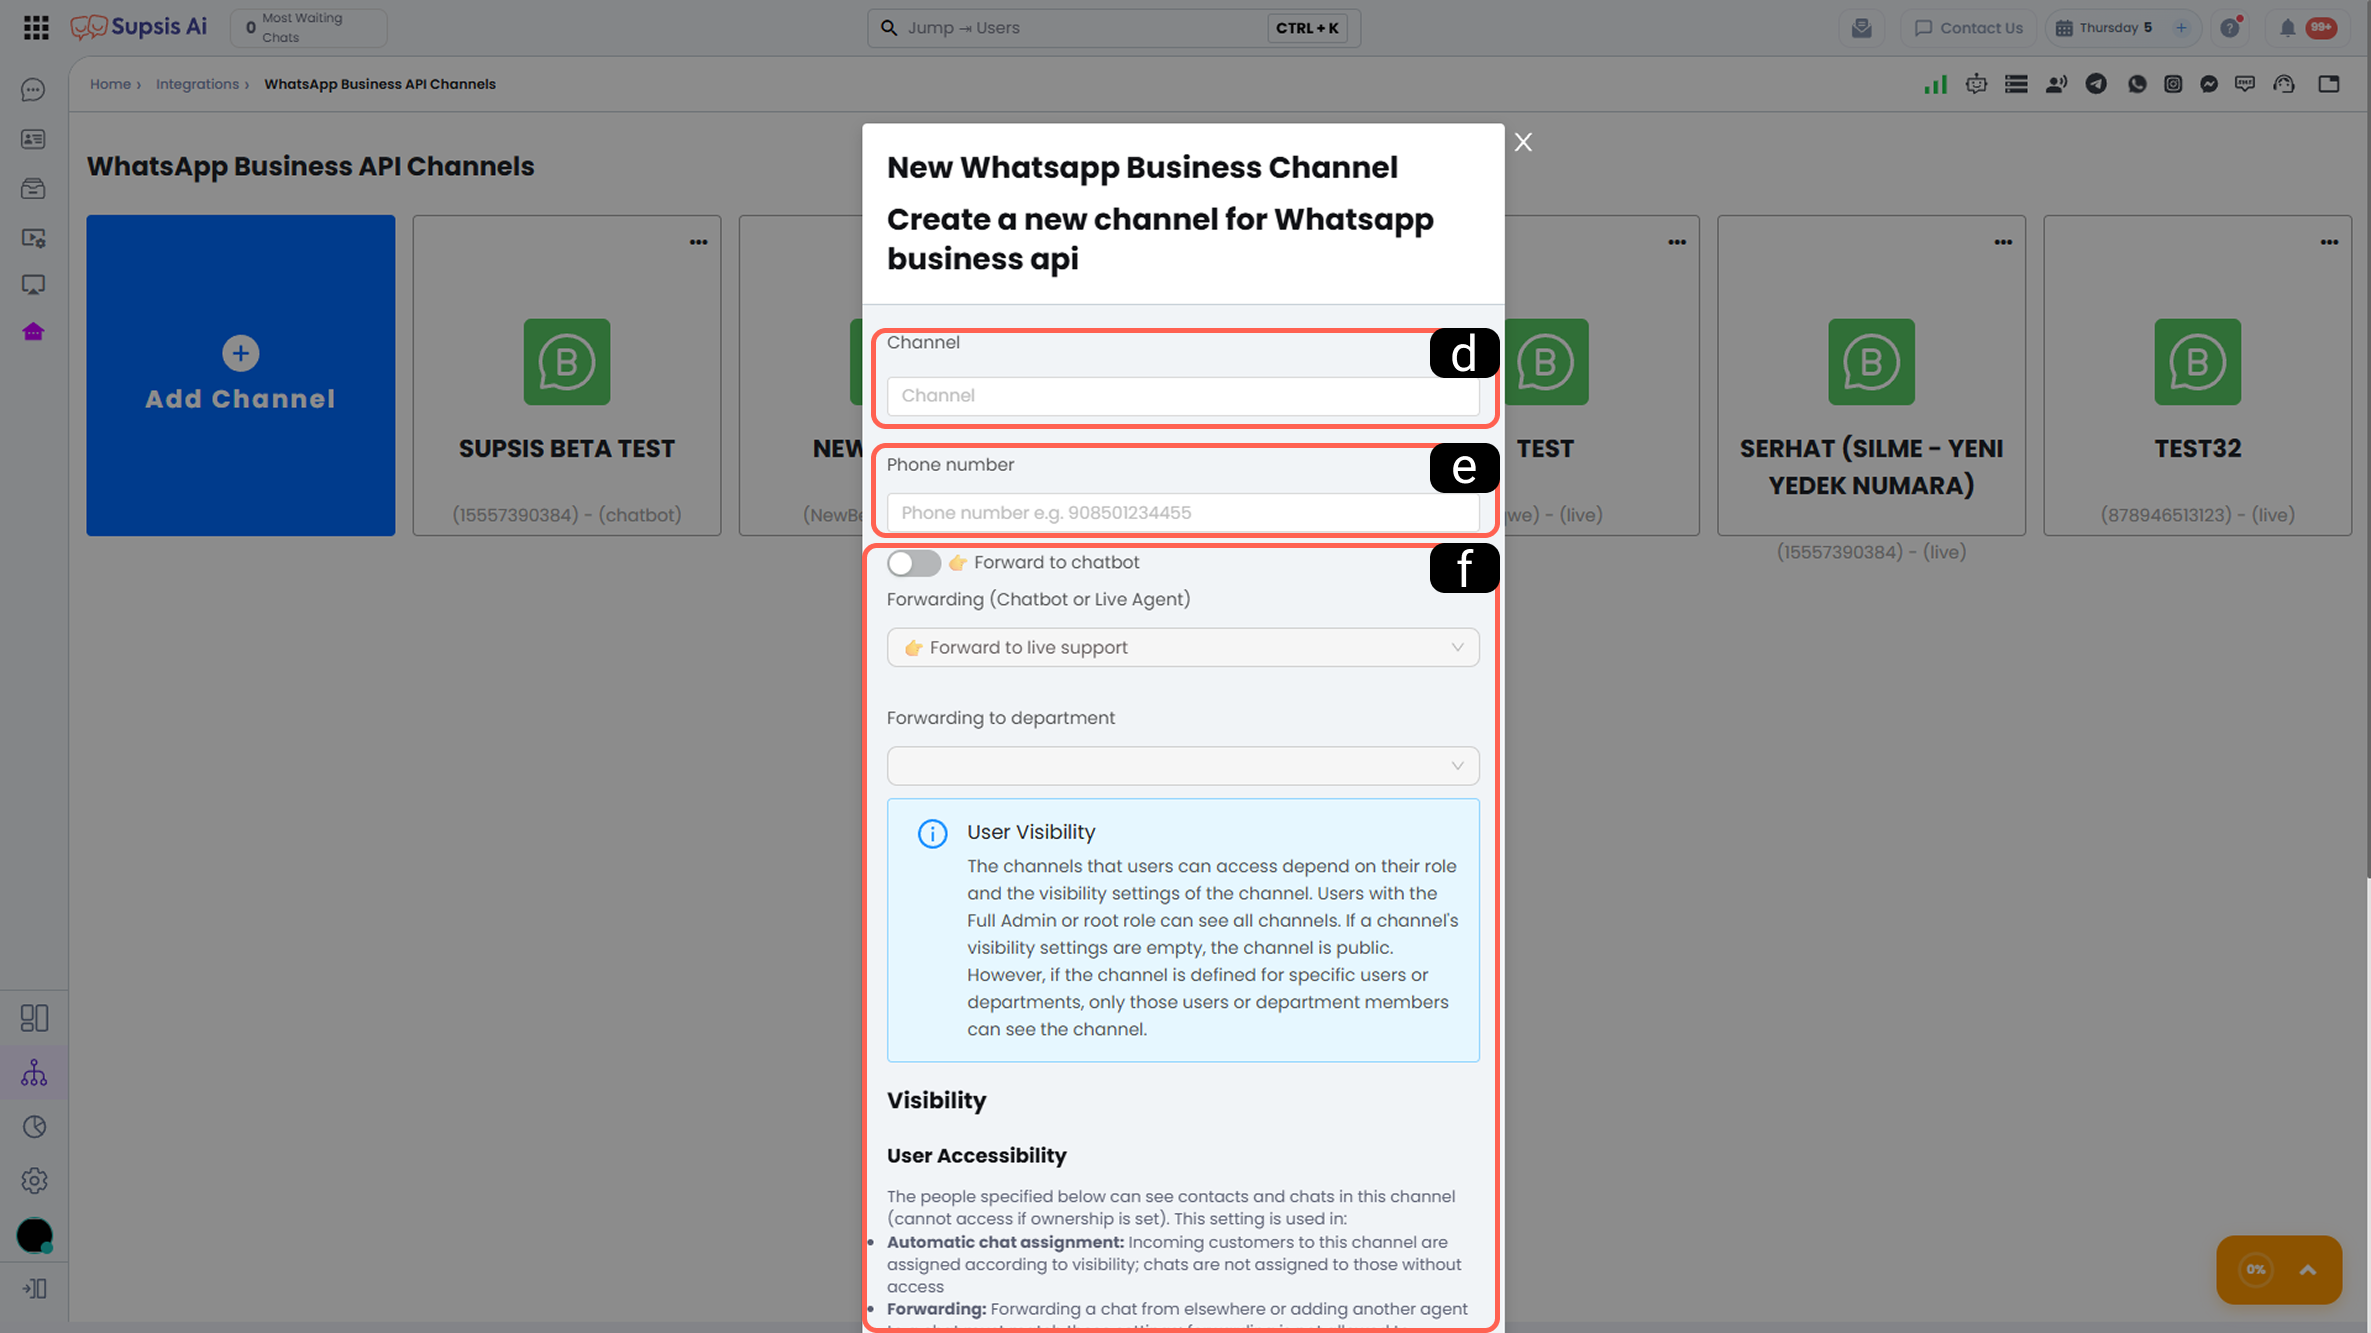
Task: Click the SMS message icon
Action: point(2245,84)
